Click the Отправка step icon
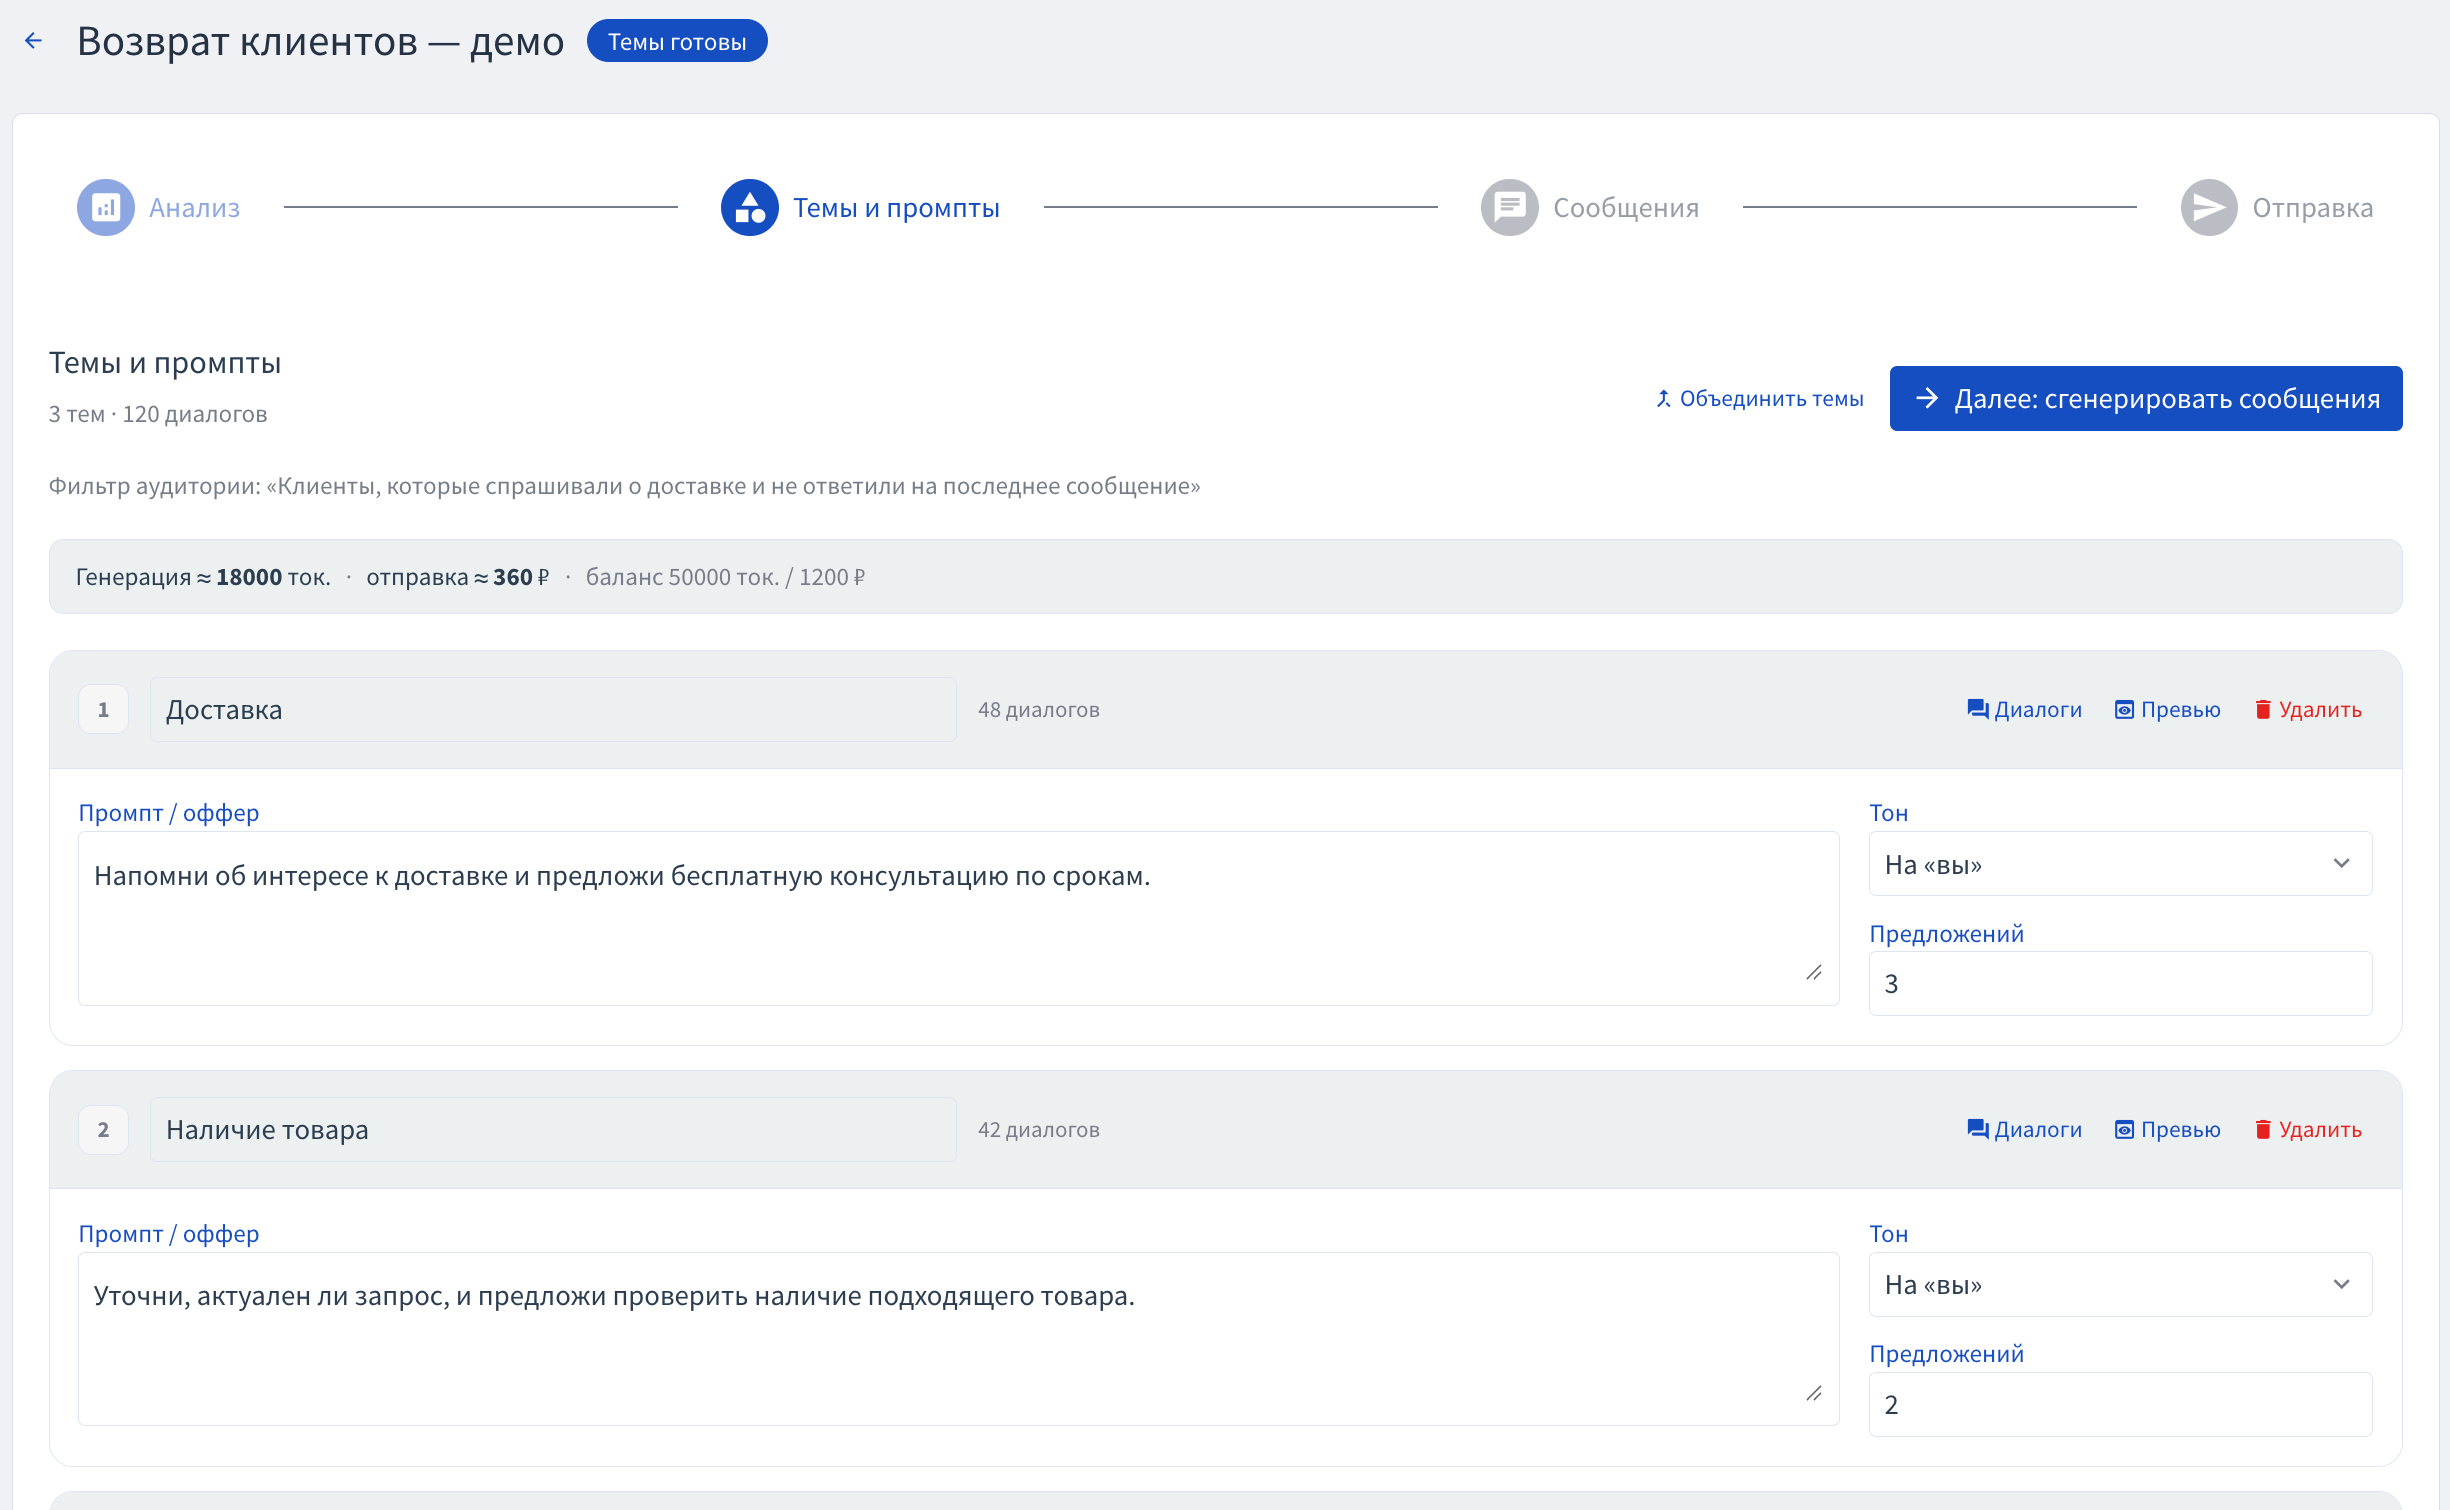Image resolution: width=2450 pixels, height=1510 pixels. (2208, 207)
